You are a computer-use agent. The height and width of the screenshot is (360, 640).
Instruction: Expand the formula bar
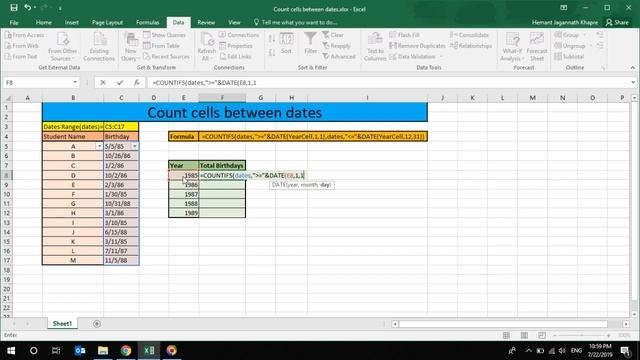coord(633,82)
